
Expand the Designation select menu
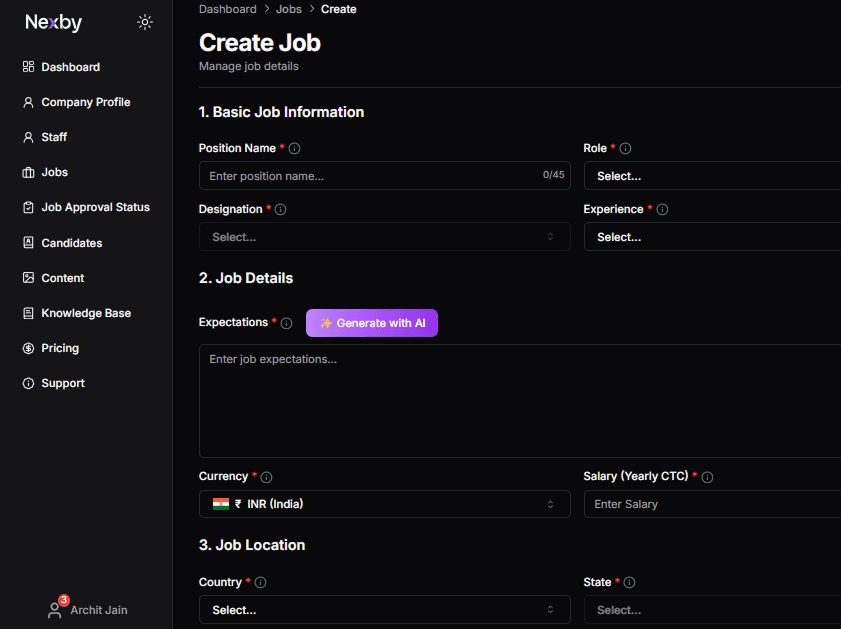tap(384, 237)
